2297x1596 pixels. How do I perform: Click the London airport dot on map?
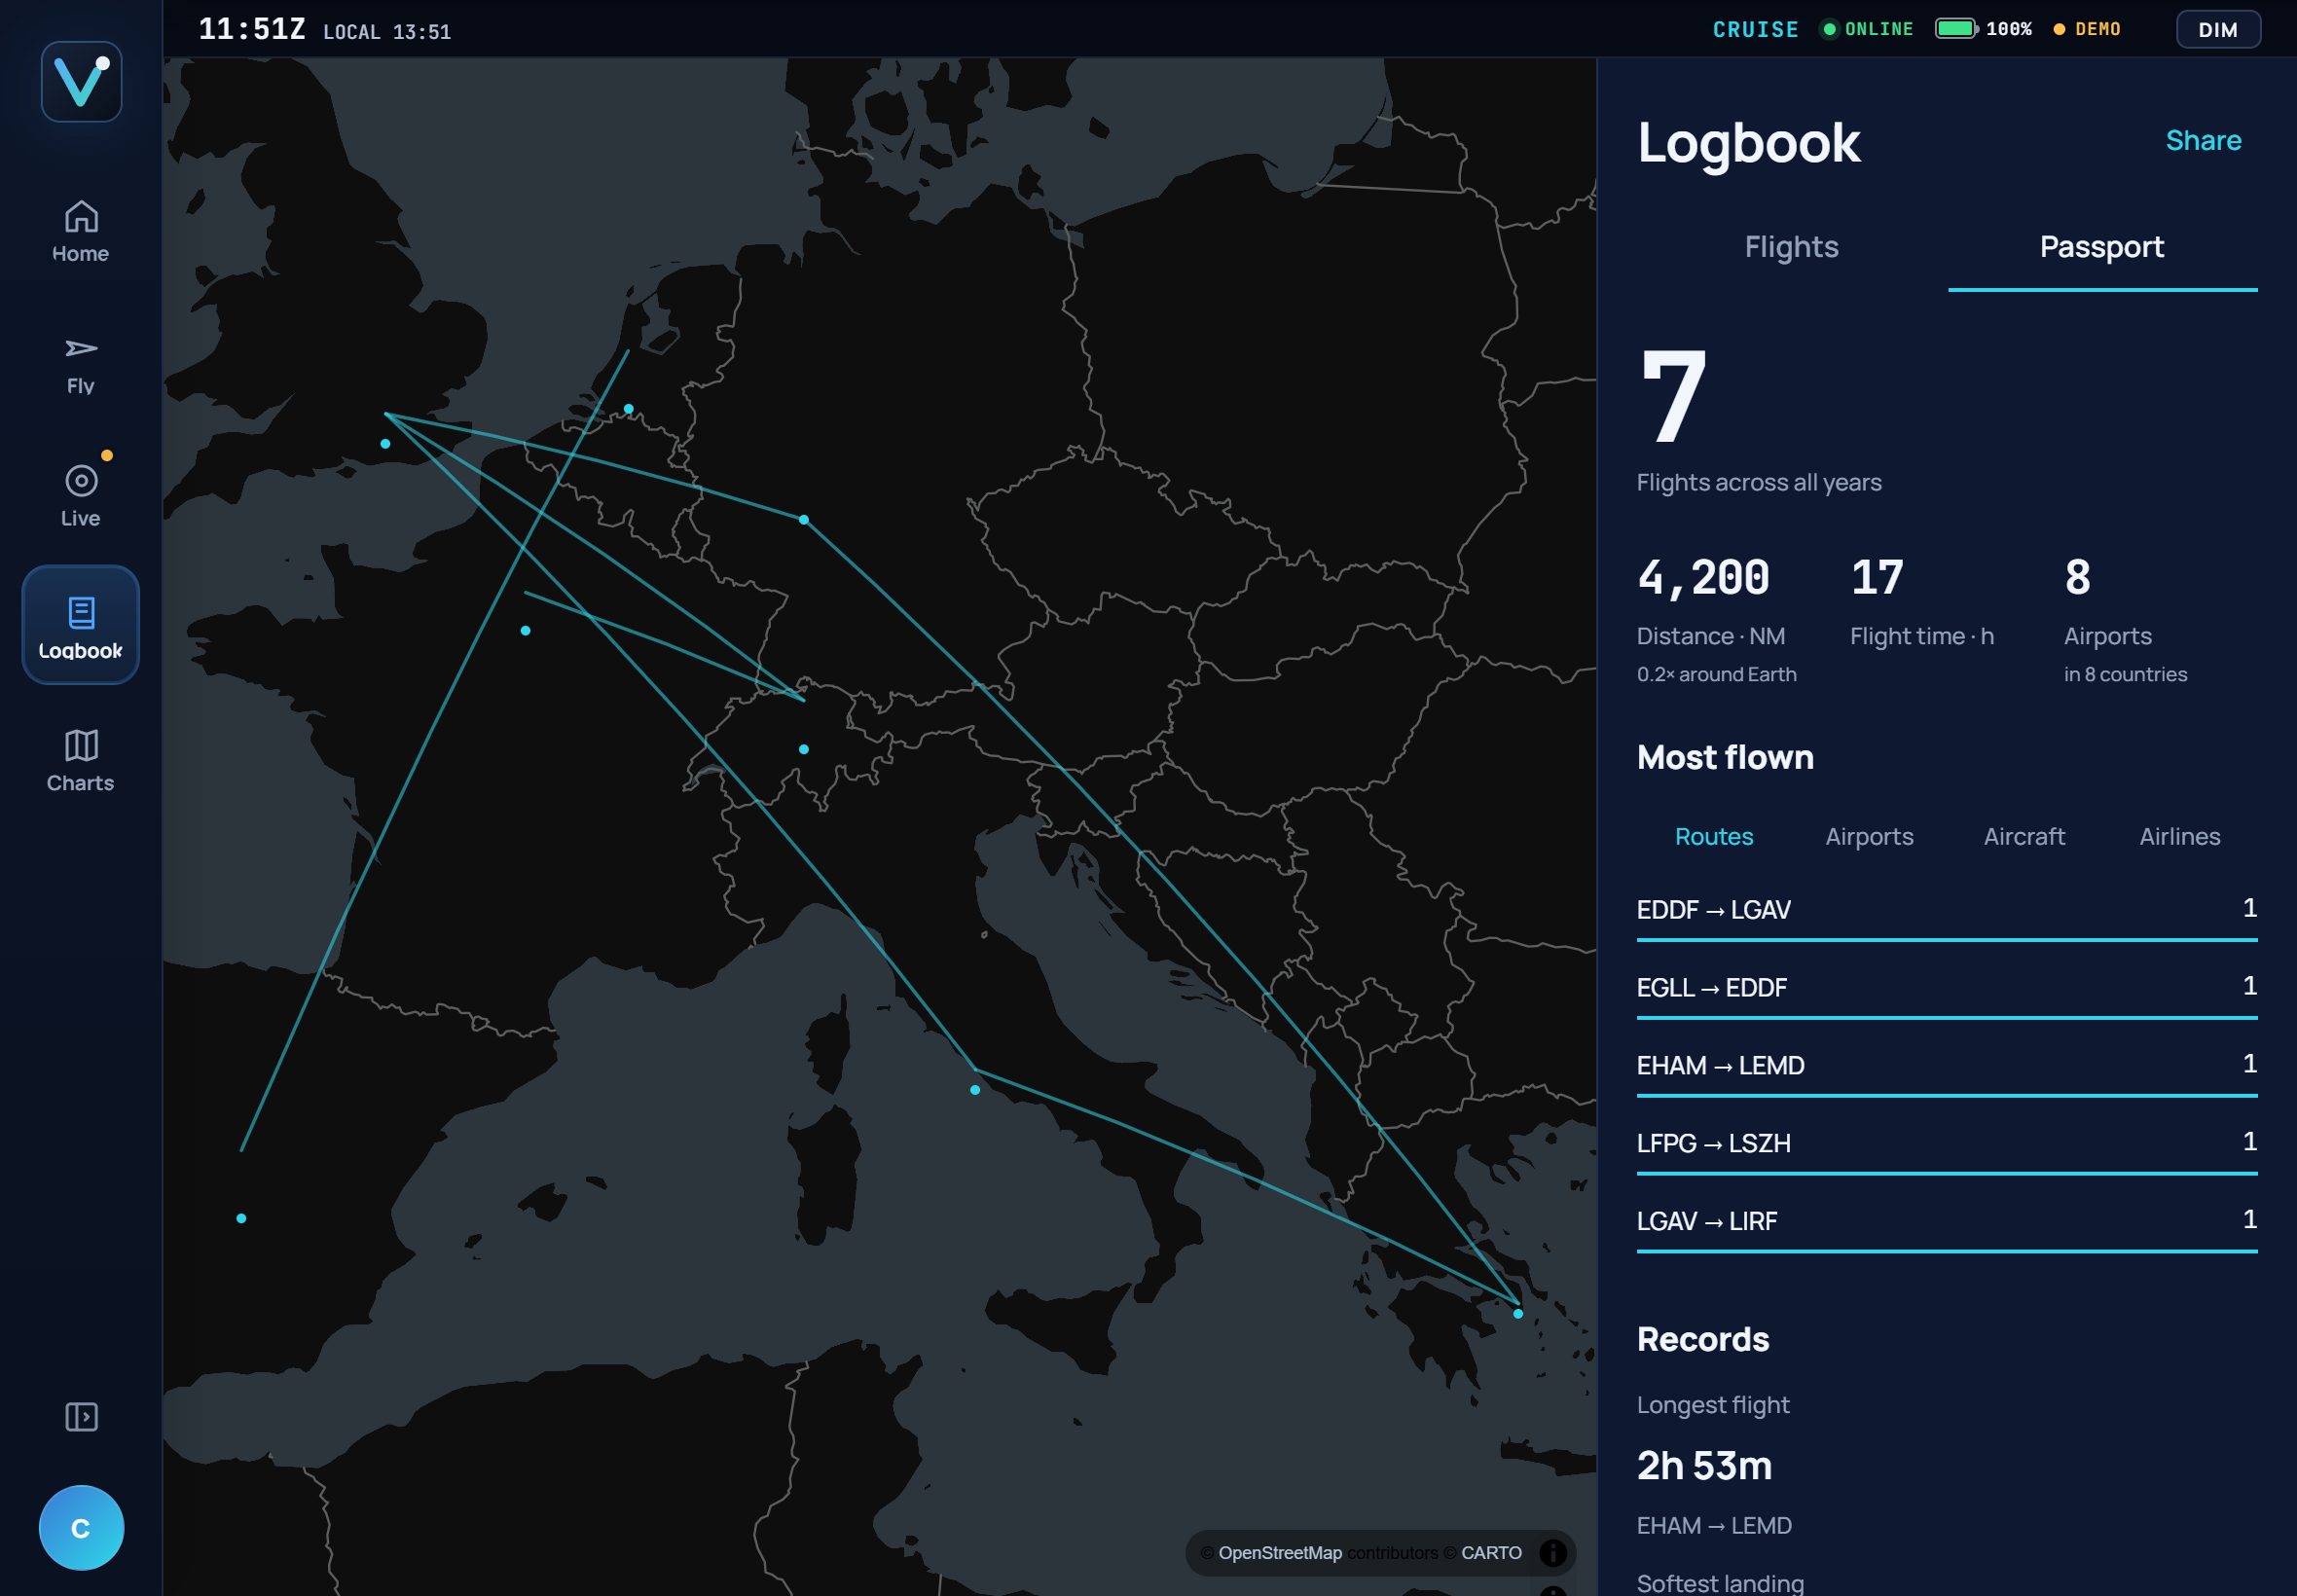coord(385,443)
